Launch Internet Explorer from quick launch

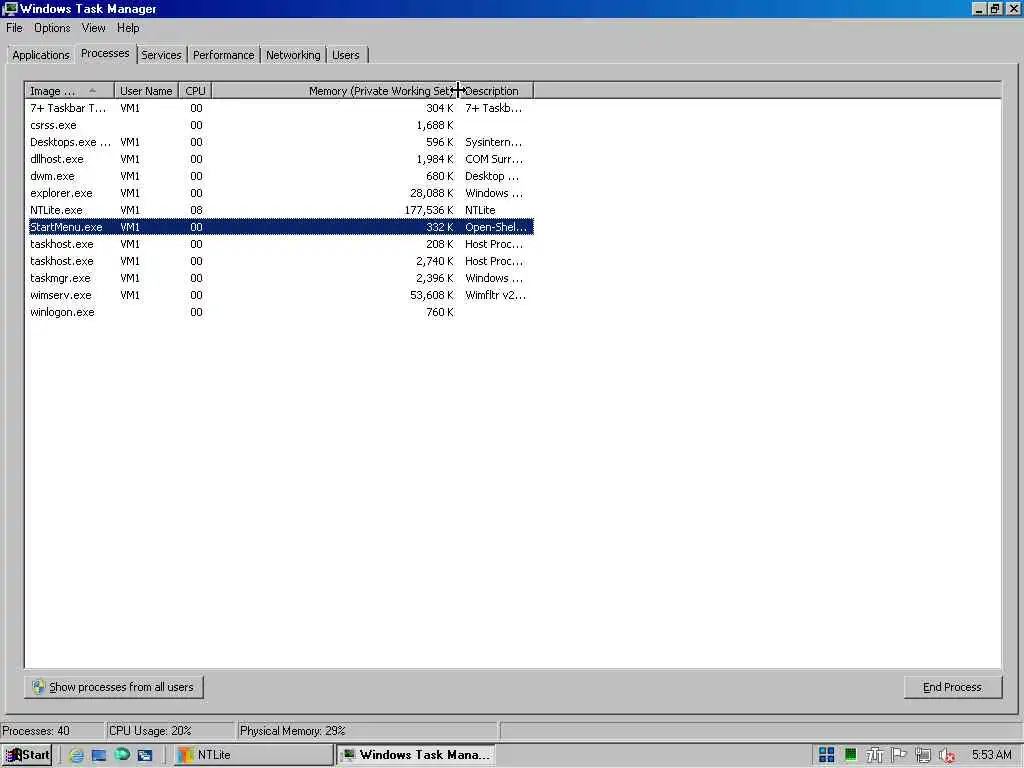[x=76, y=755]
